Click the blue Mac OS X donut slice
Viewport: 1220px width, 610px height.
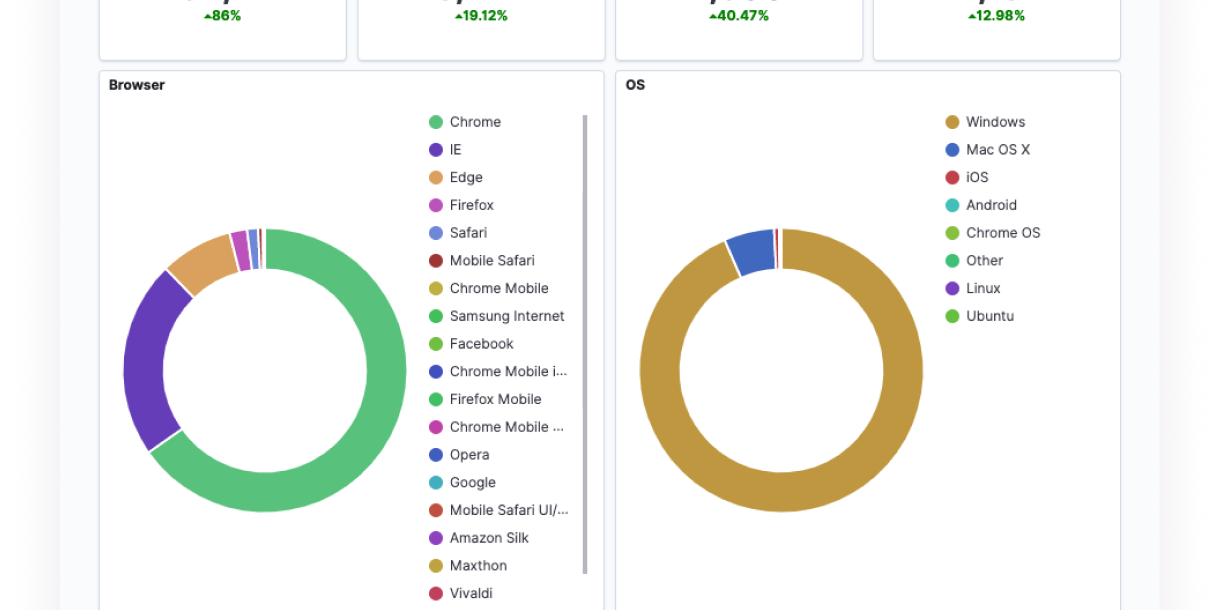(x=751, y=251)
